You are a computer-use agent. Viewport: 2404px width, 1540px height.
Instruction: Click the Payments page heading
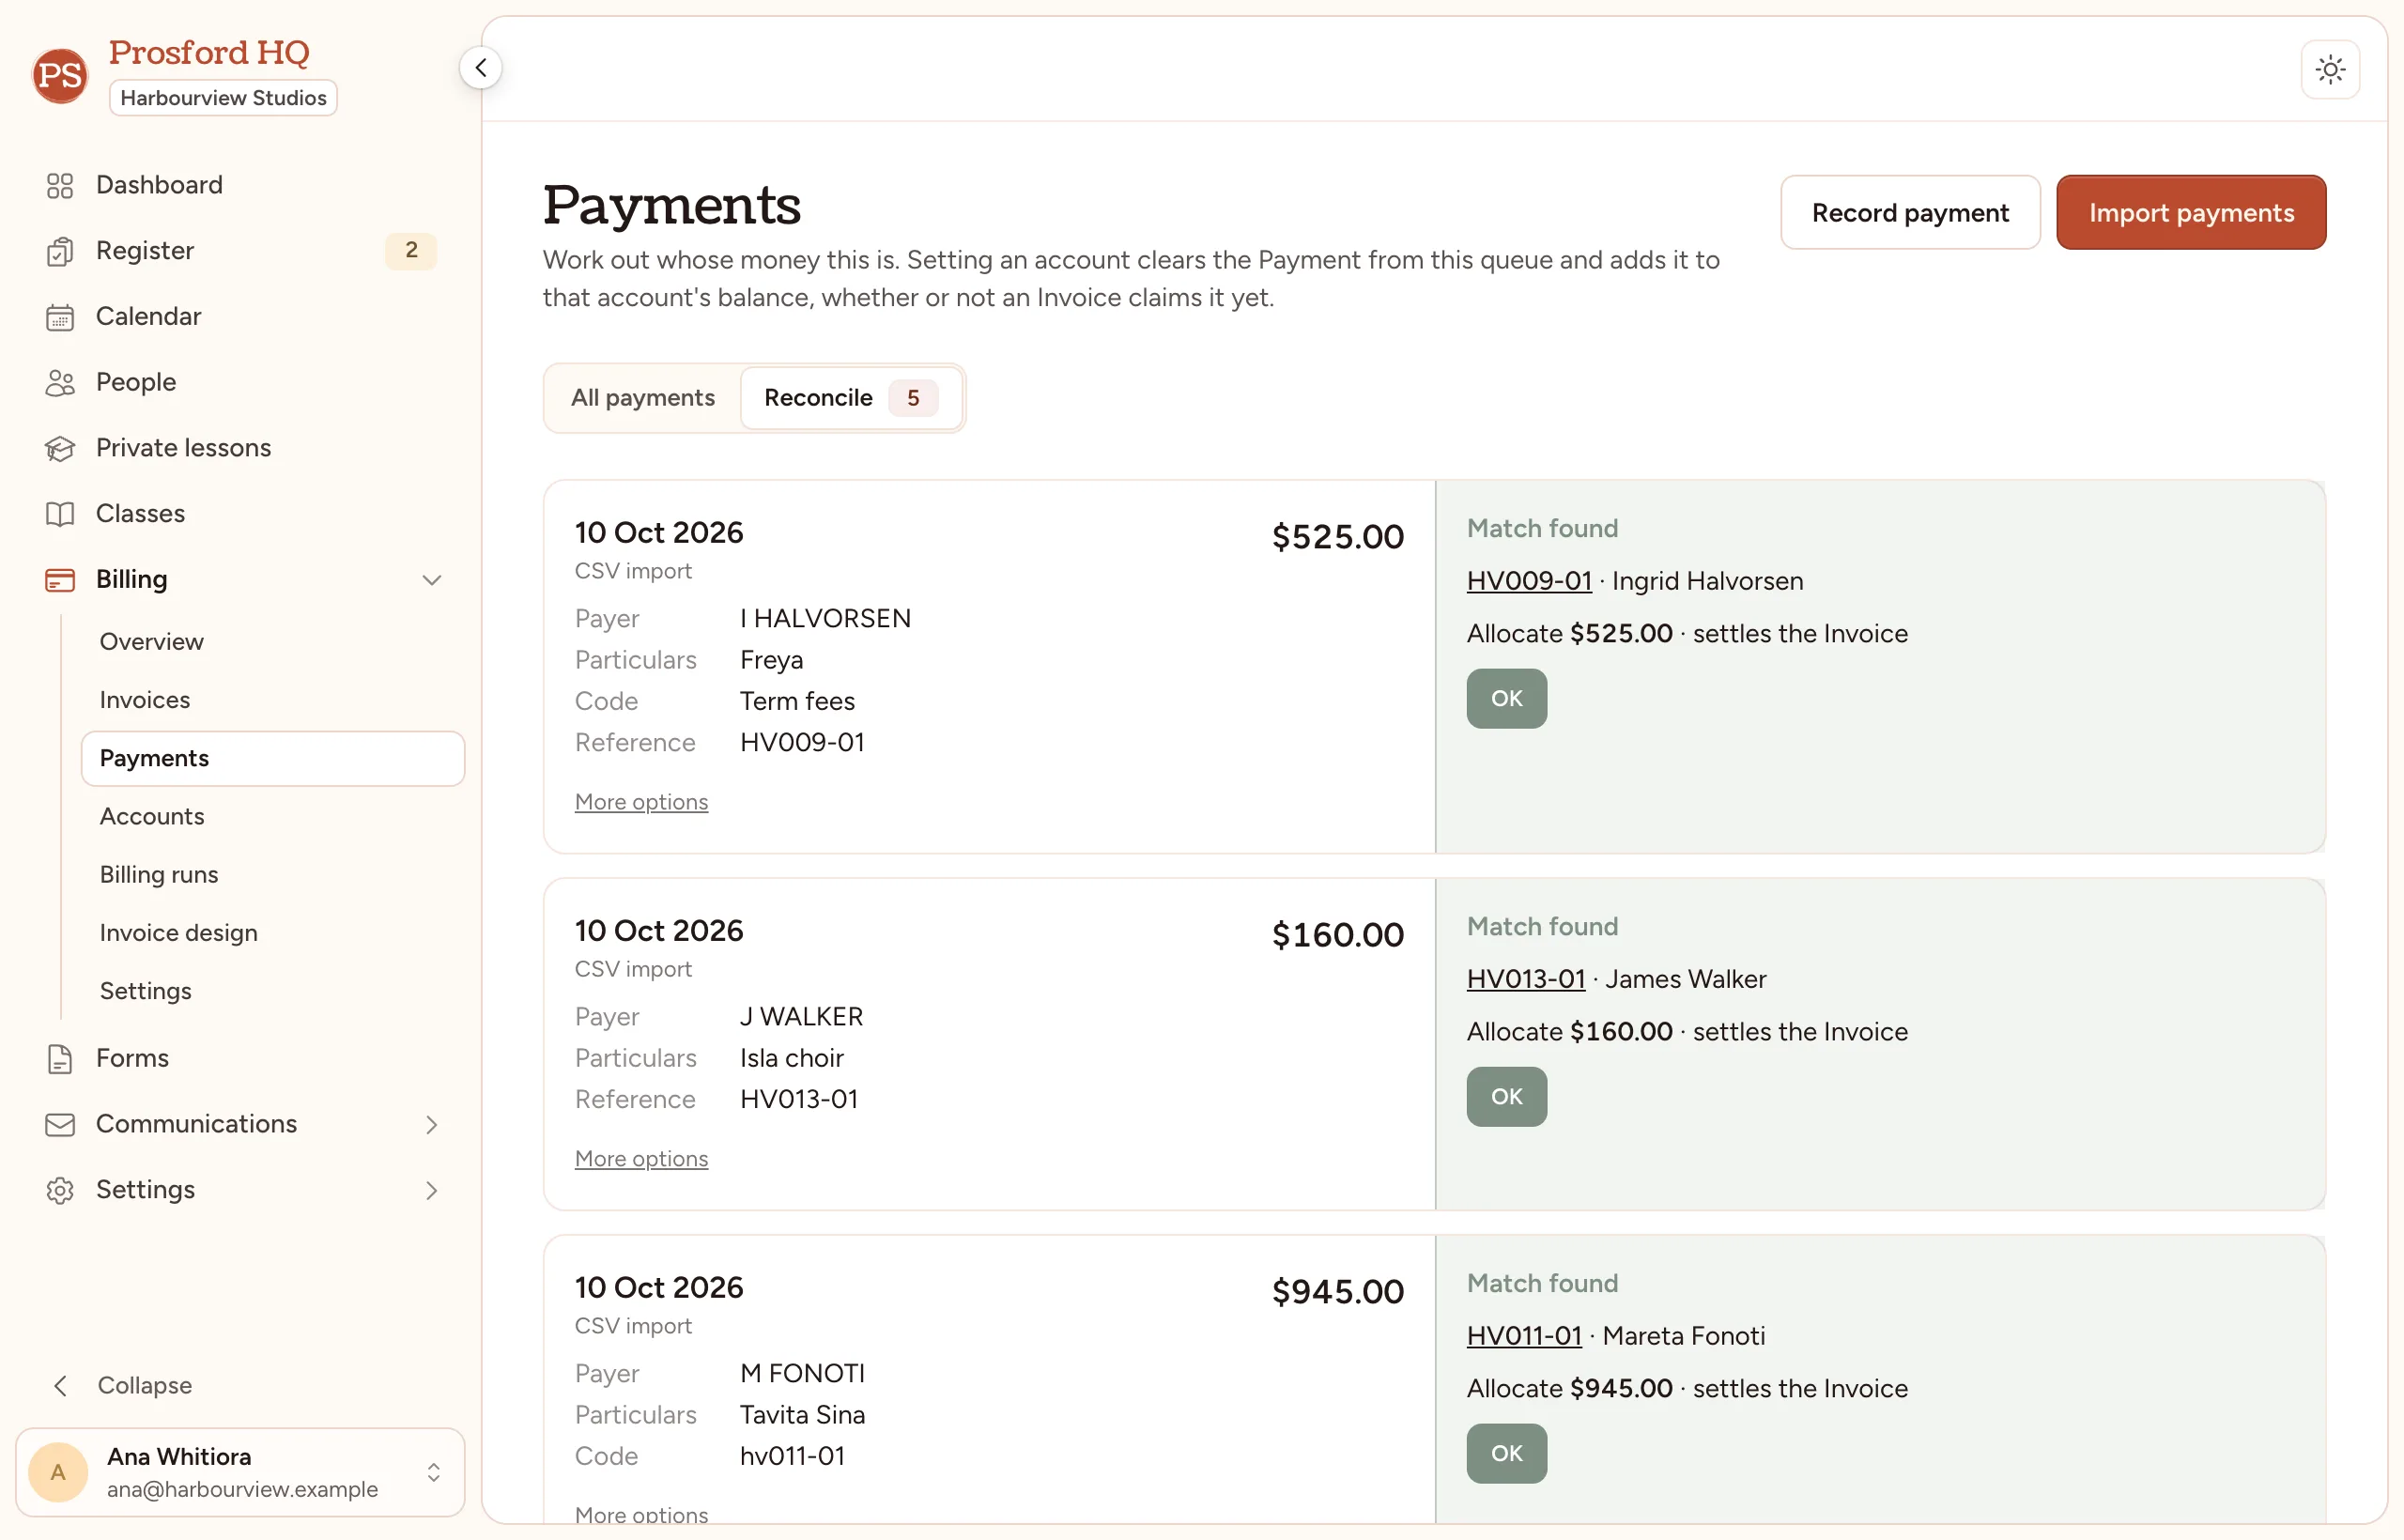coord(671,206)
